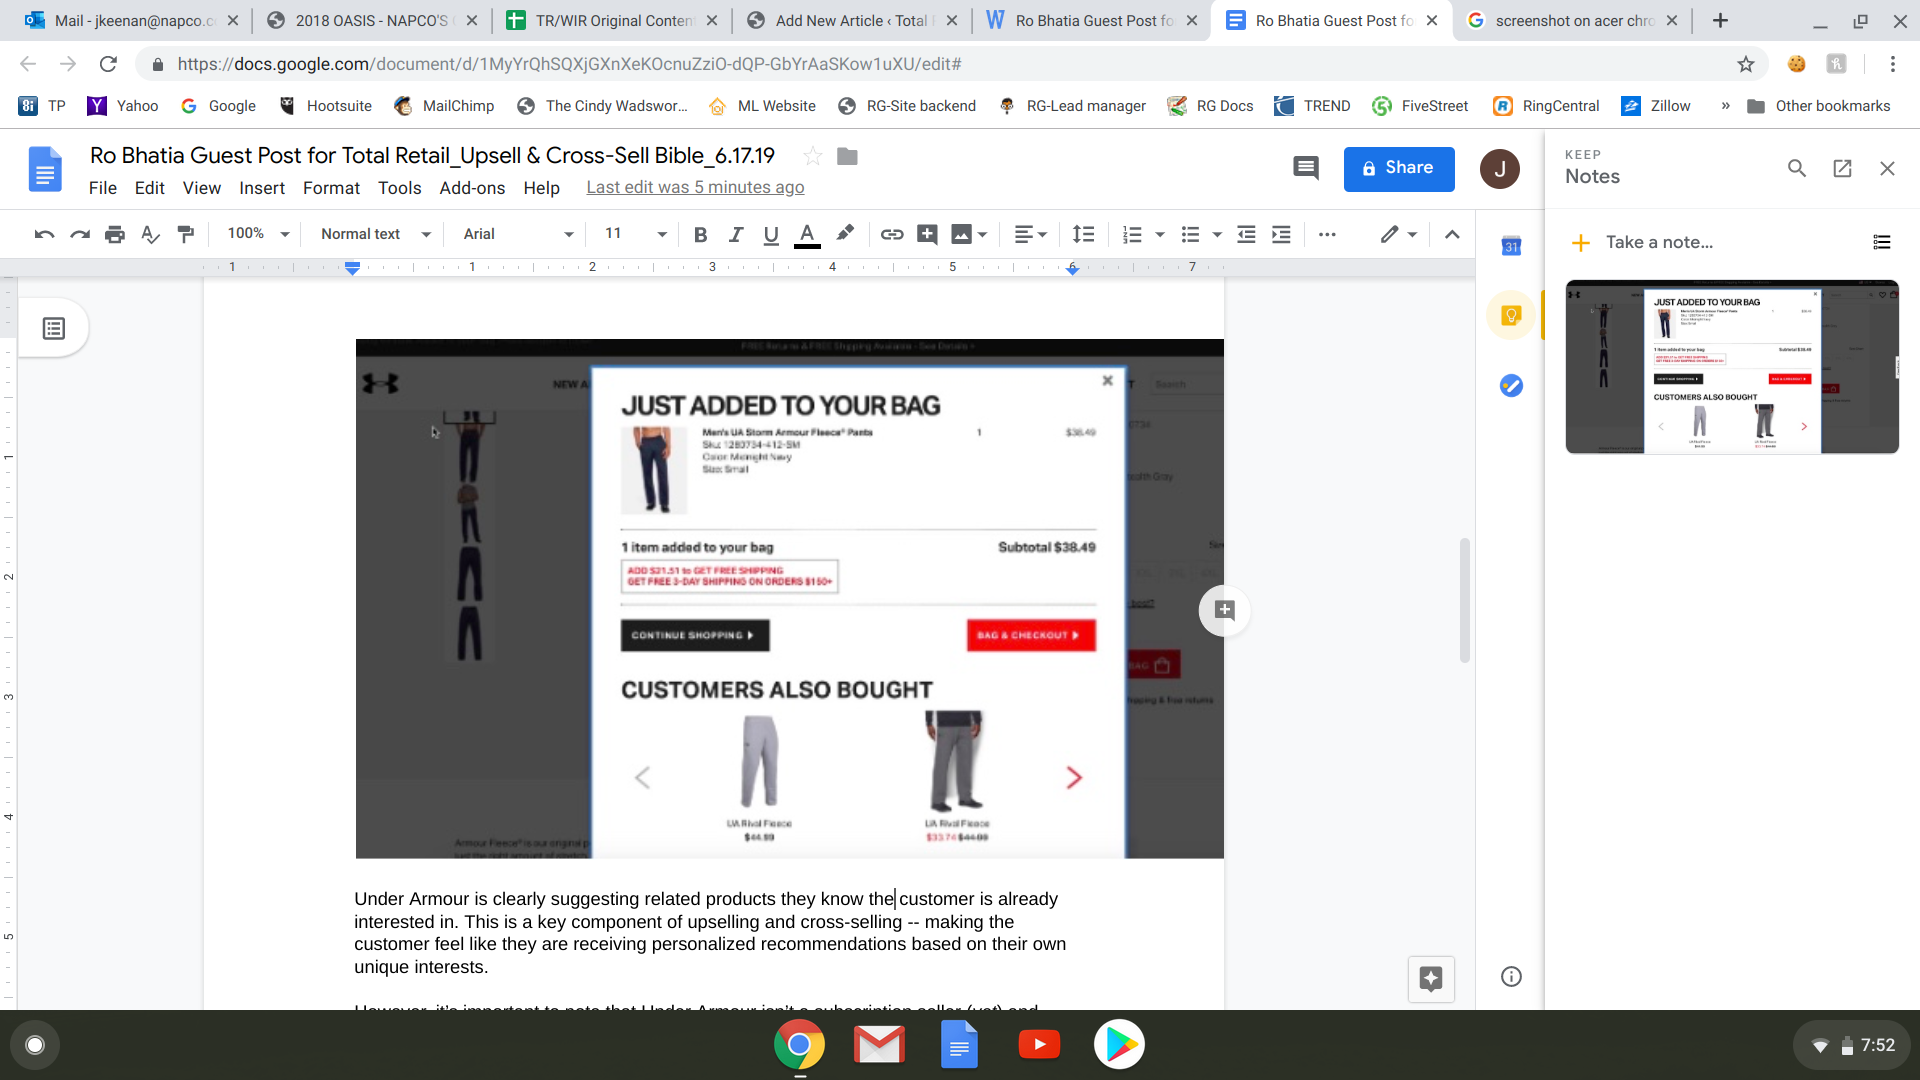Open the Edit menu
The width and height of the screenshot is (1920, 1080).
point(150,188)
